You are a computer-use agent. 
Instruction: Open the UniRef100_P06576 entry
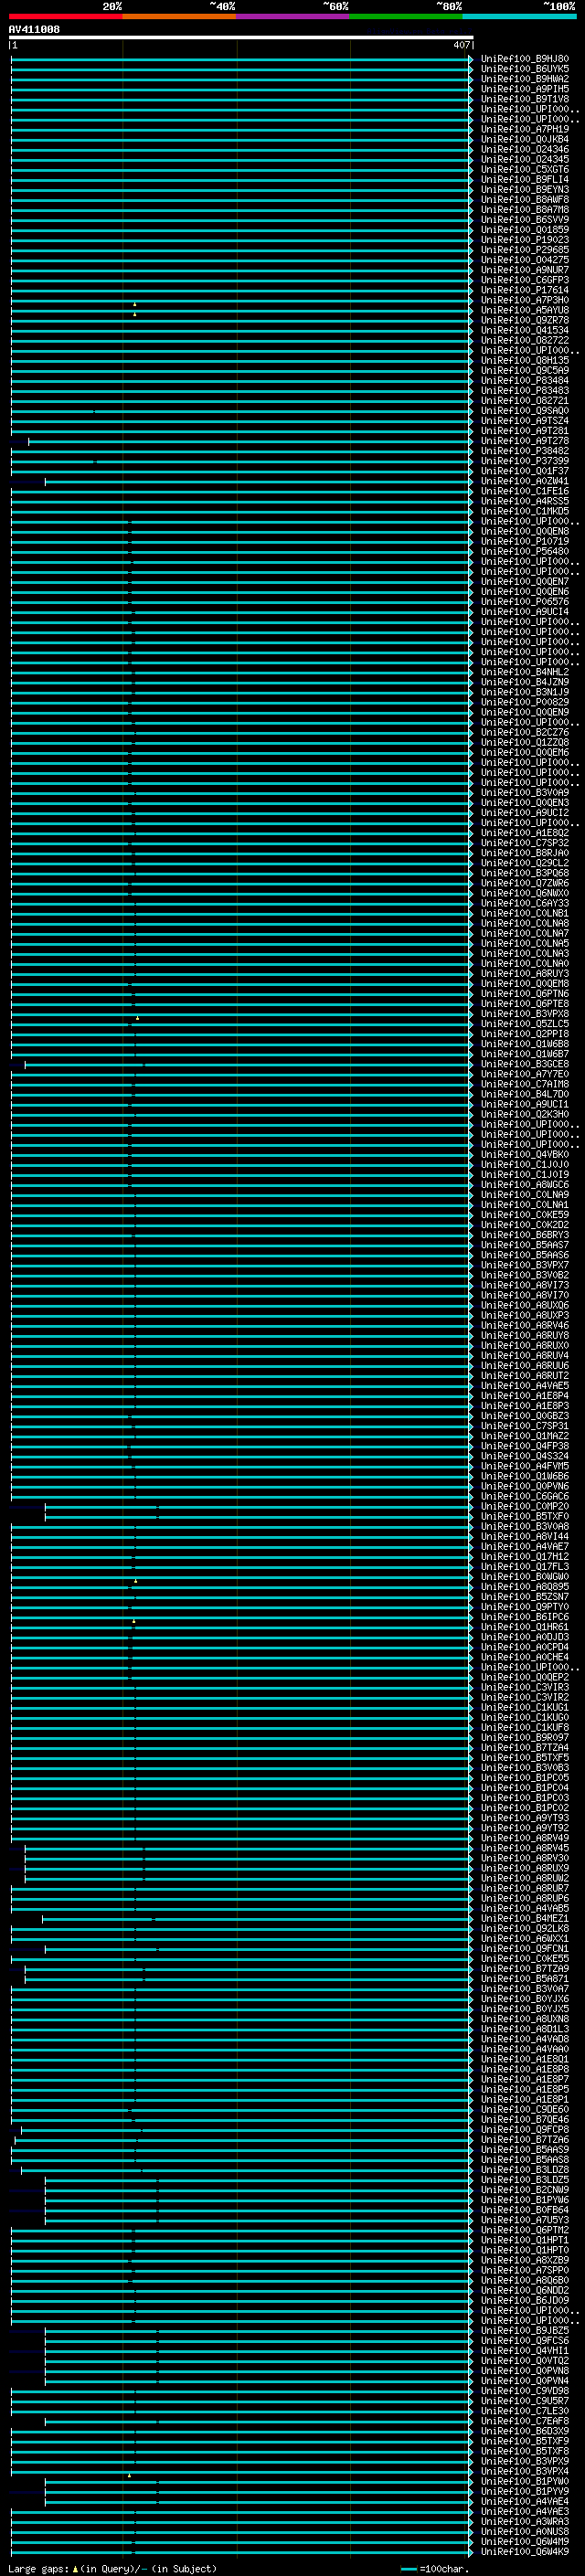click(525, 602)
